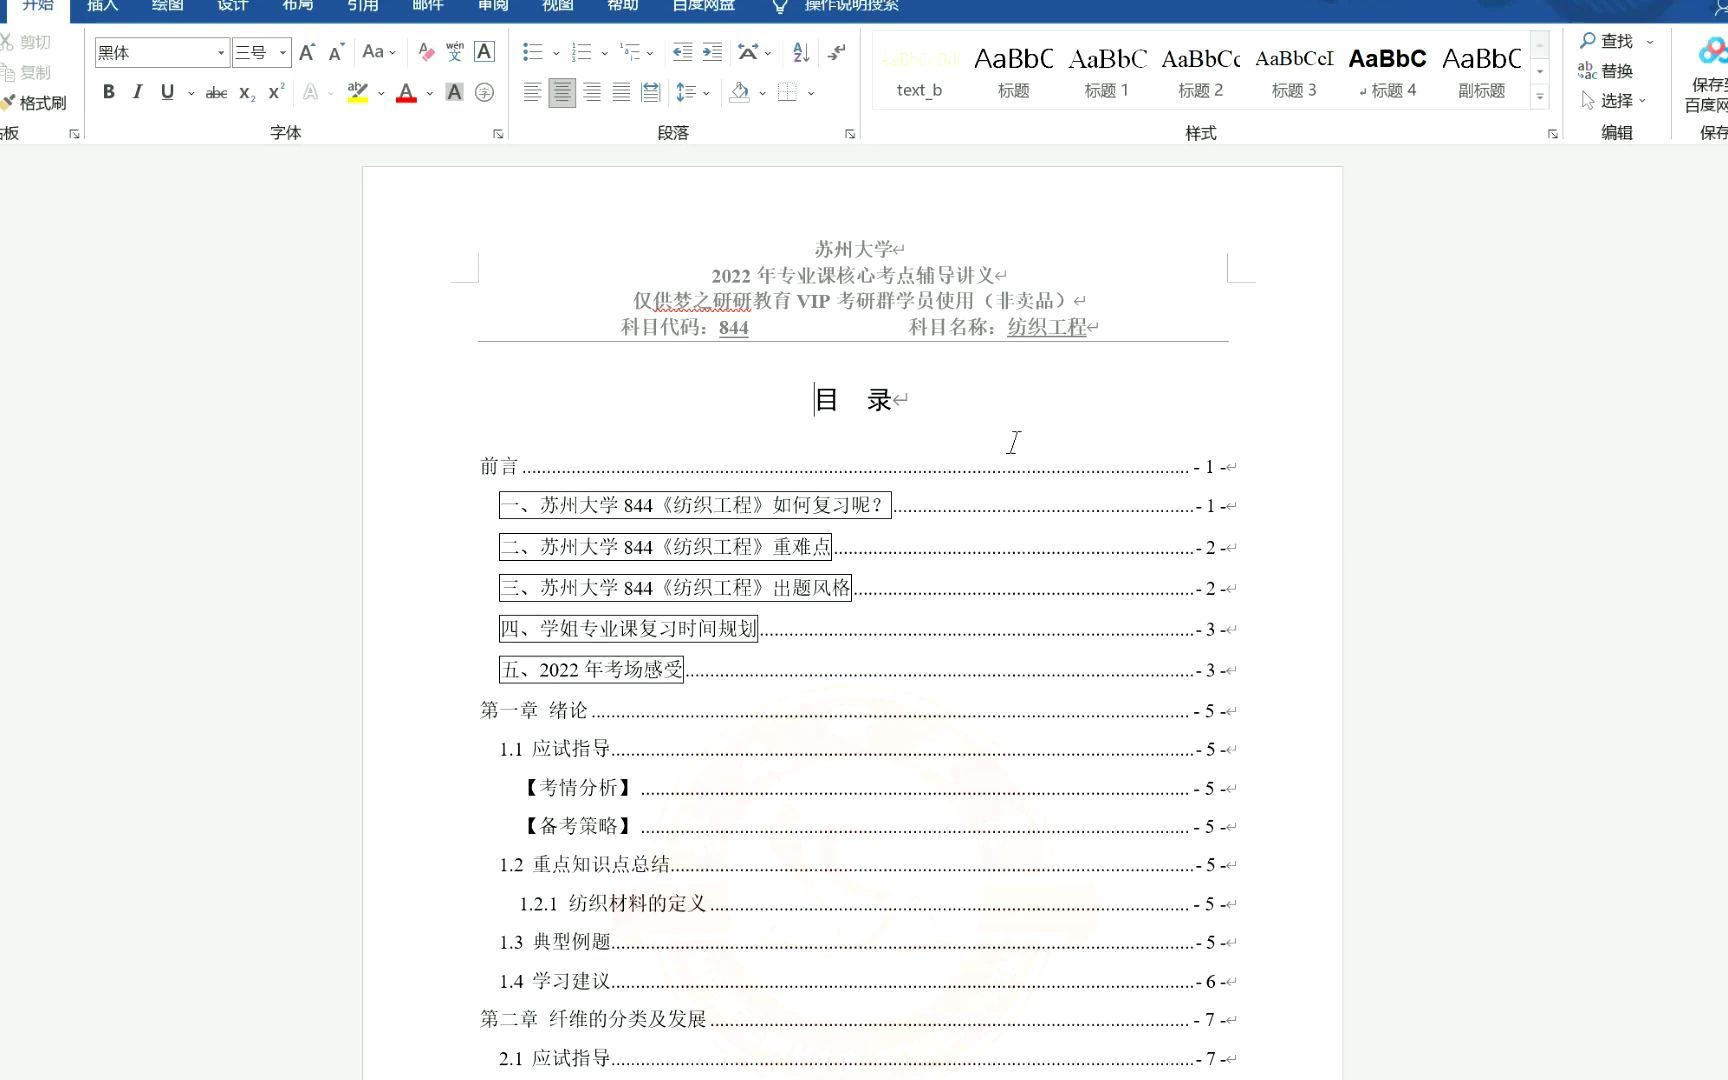This screenshot has height=1080, width=1728.
Task: Toggle center alignment
Action: pos(562,93)
